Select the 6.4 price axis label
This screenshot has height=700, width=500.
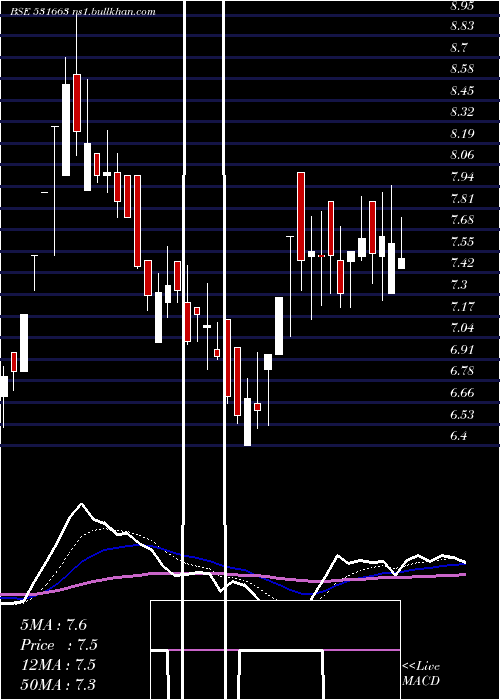click(460, 436)
